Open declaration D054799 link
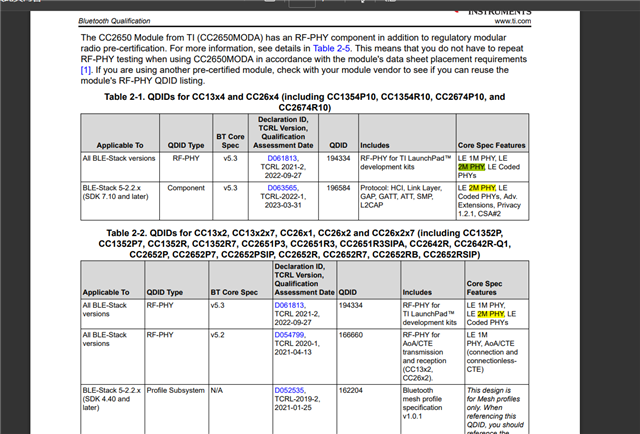Viewport: 640px width, 434px height. click(289, 335)
